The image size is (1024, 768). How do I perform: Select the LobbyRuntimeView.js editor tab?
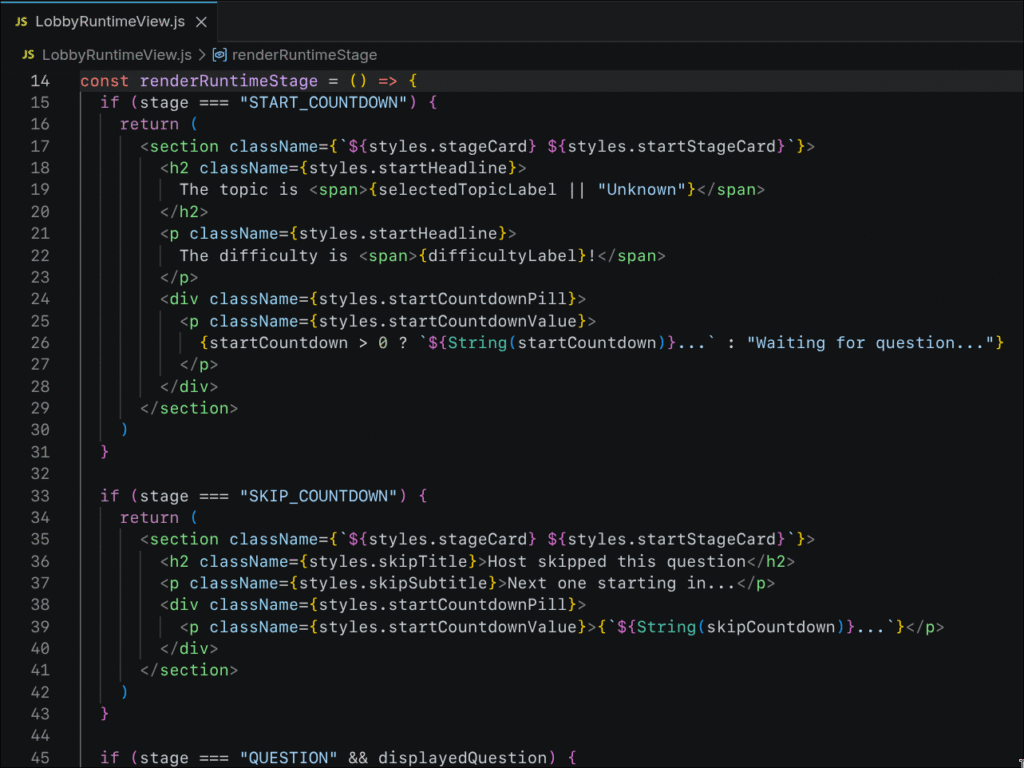pos(108,22)
